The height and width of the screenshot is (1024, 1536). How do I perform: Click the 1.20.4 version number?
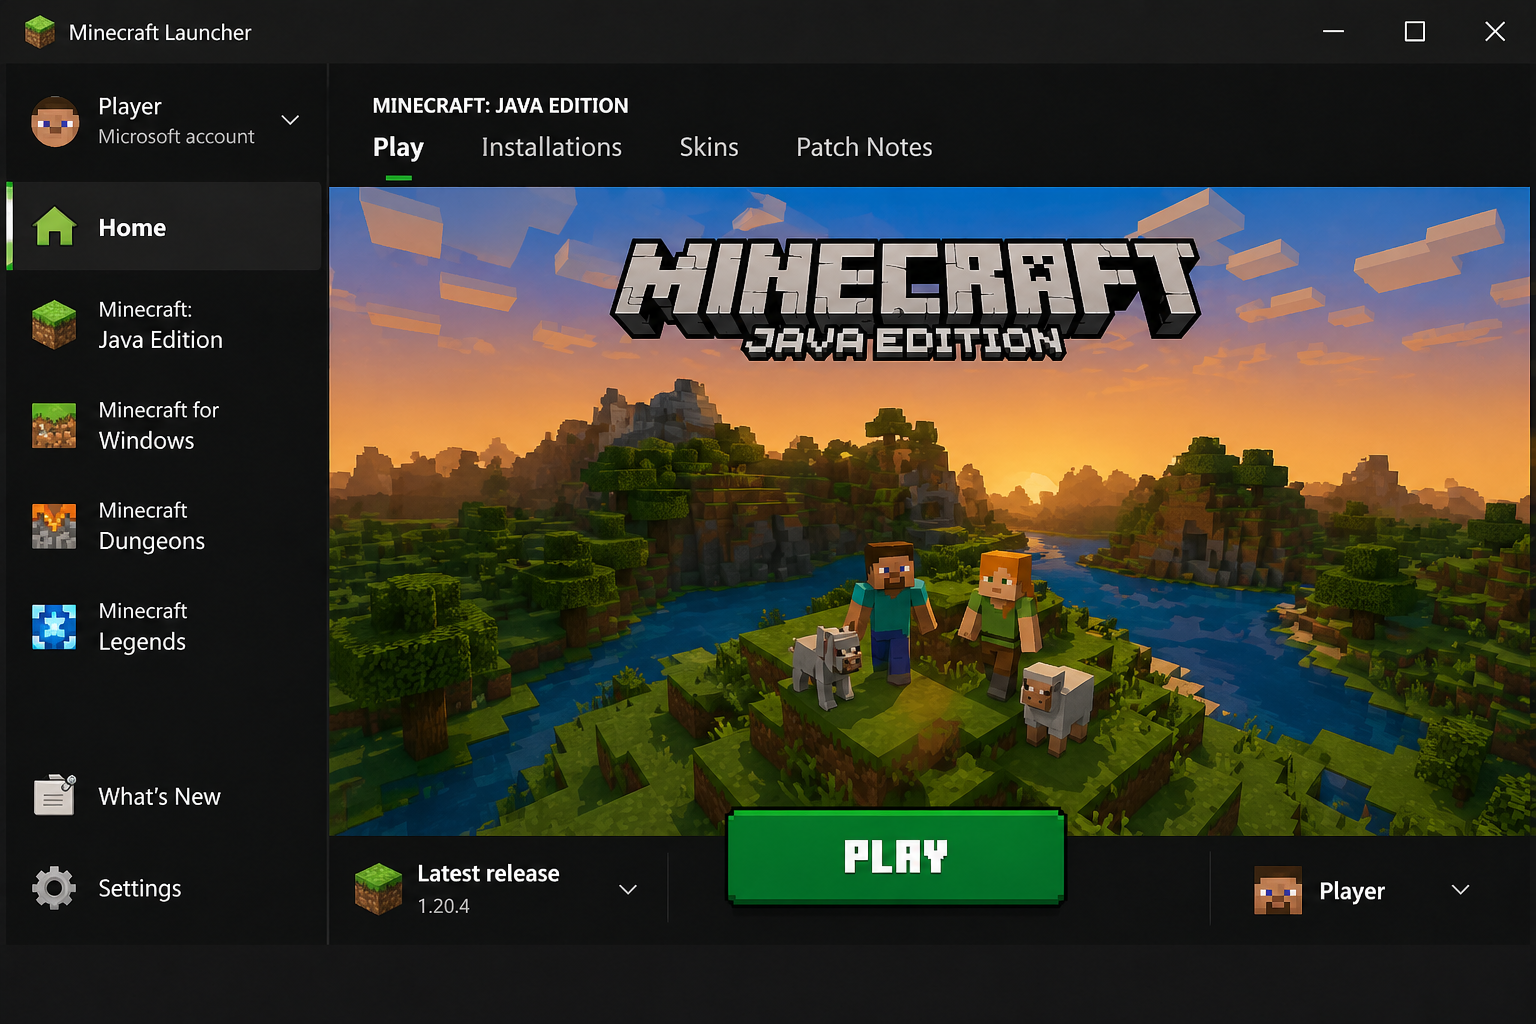tap(443, 906)
